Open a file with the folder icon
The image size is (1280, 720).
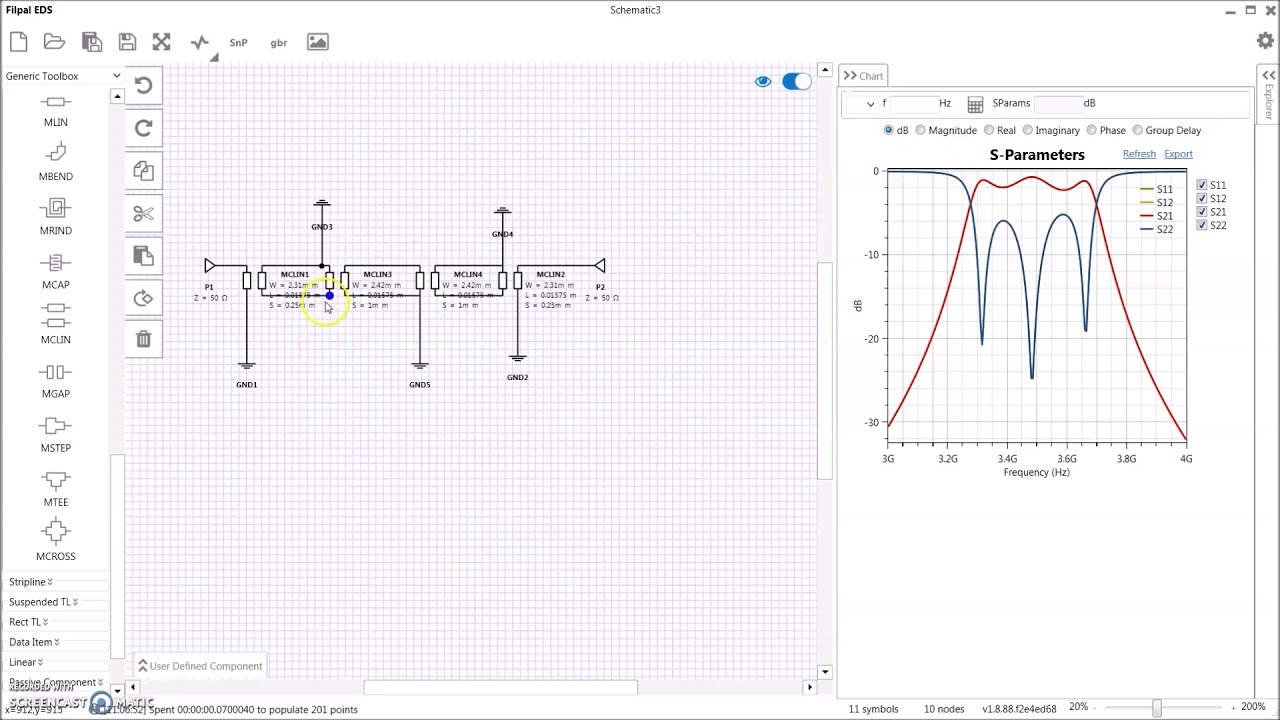(x=54, y=42)
